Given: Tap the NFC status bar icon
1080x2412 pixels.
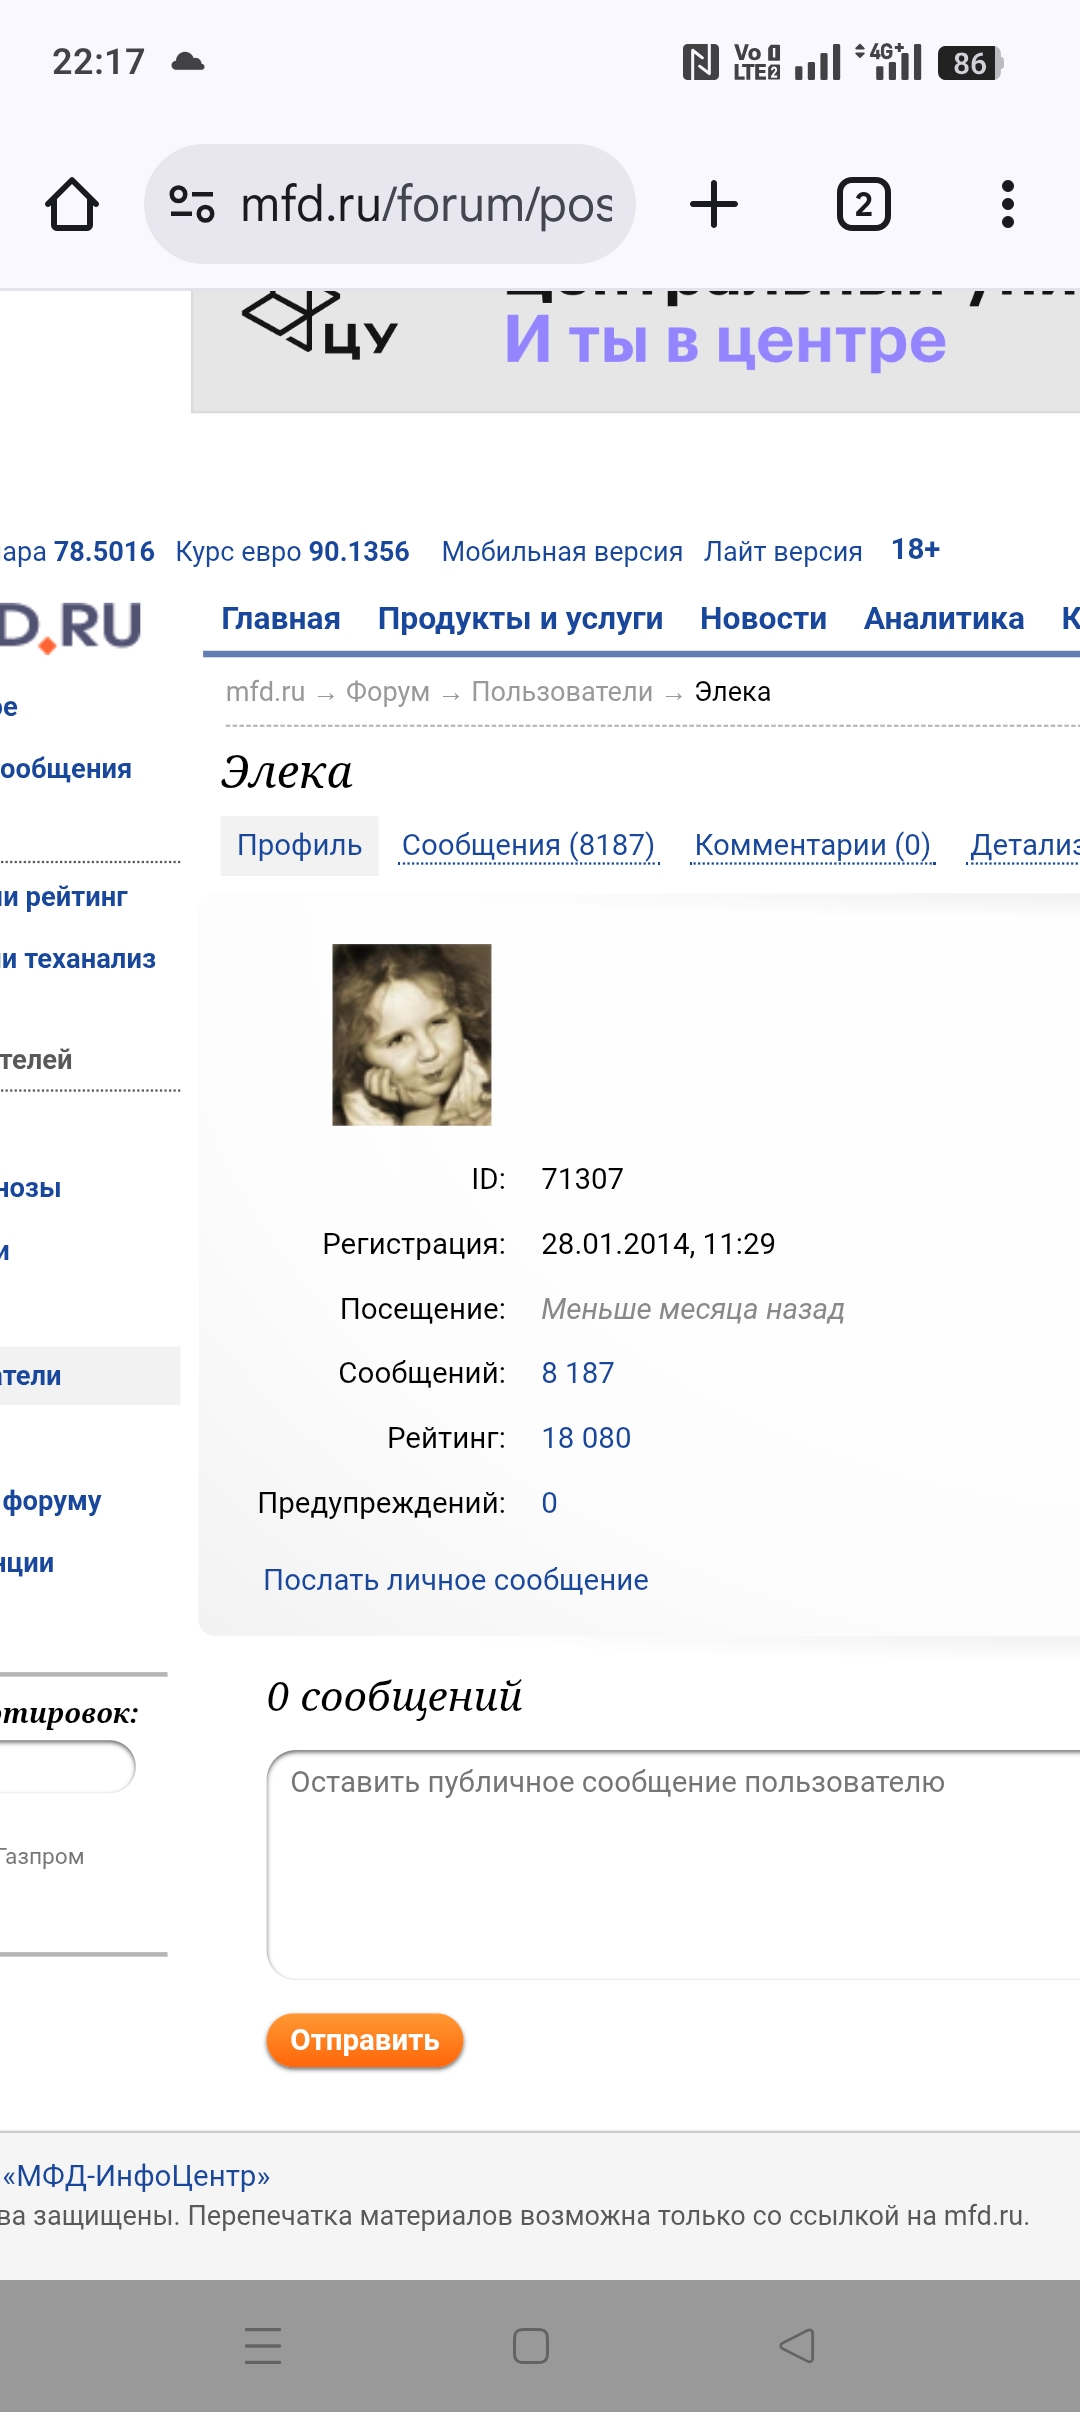Looking at the screenshot, I should (x=701, y=63).
